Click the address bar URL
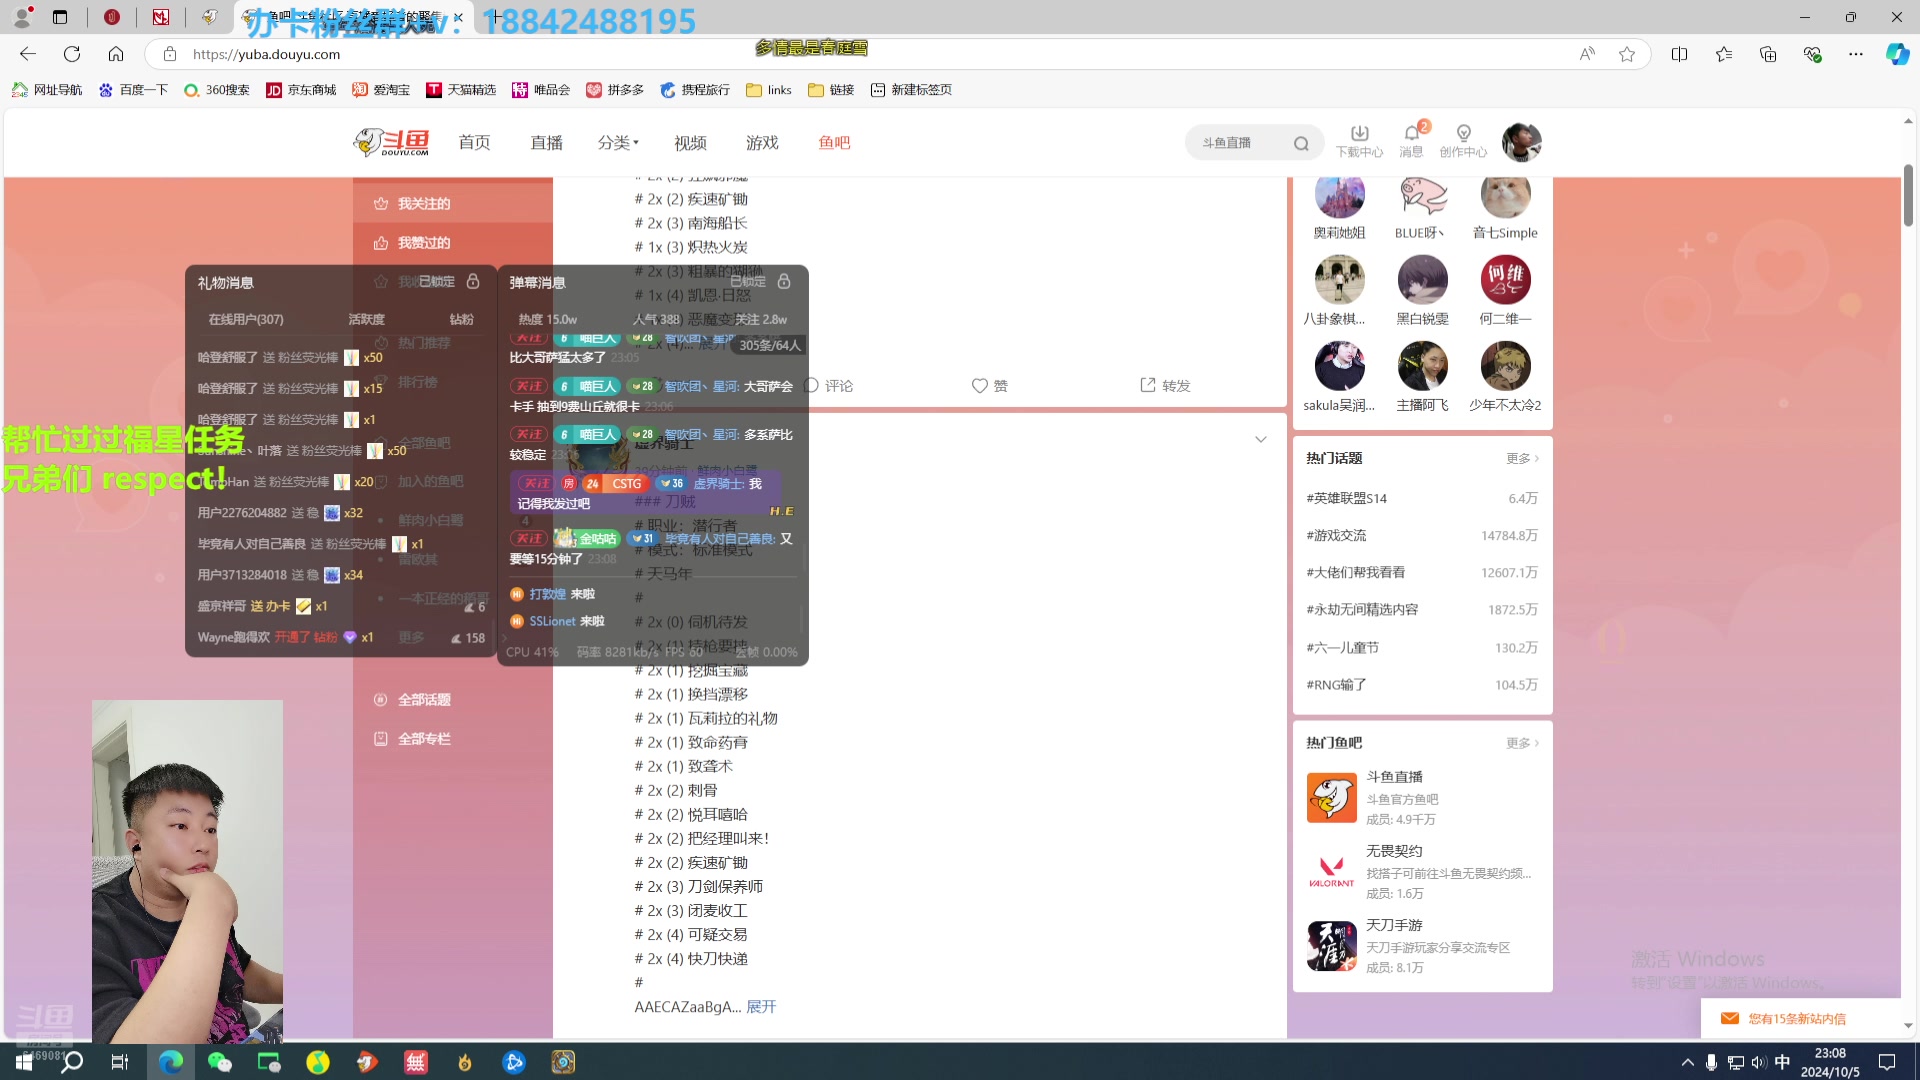 click(266, 54)
